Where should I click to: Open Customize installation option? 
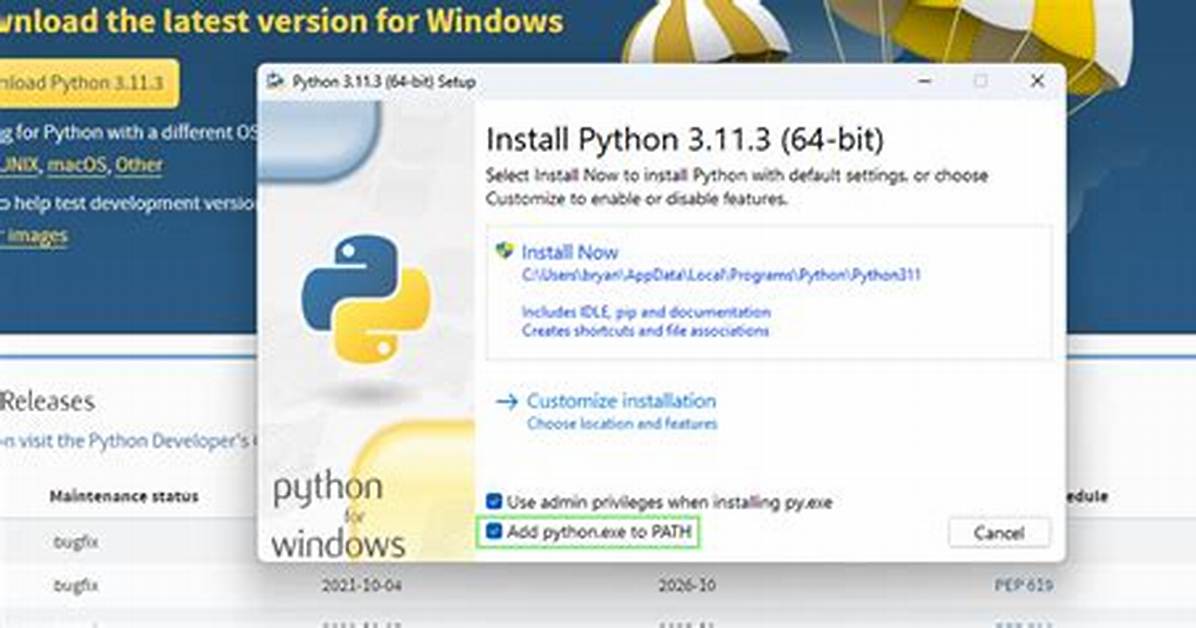click(x=621, y=401)
